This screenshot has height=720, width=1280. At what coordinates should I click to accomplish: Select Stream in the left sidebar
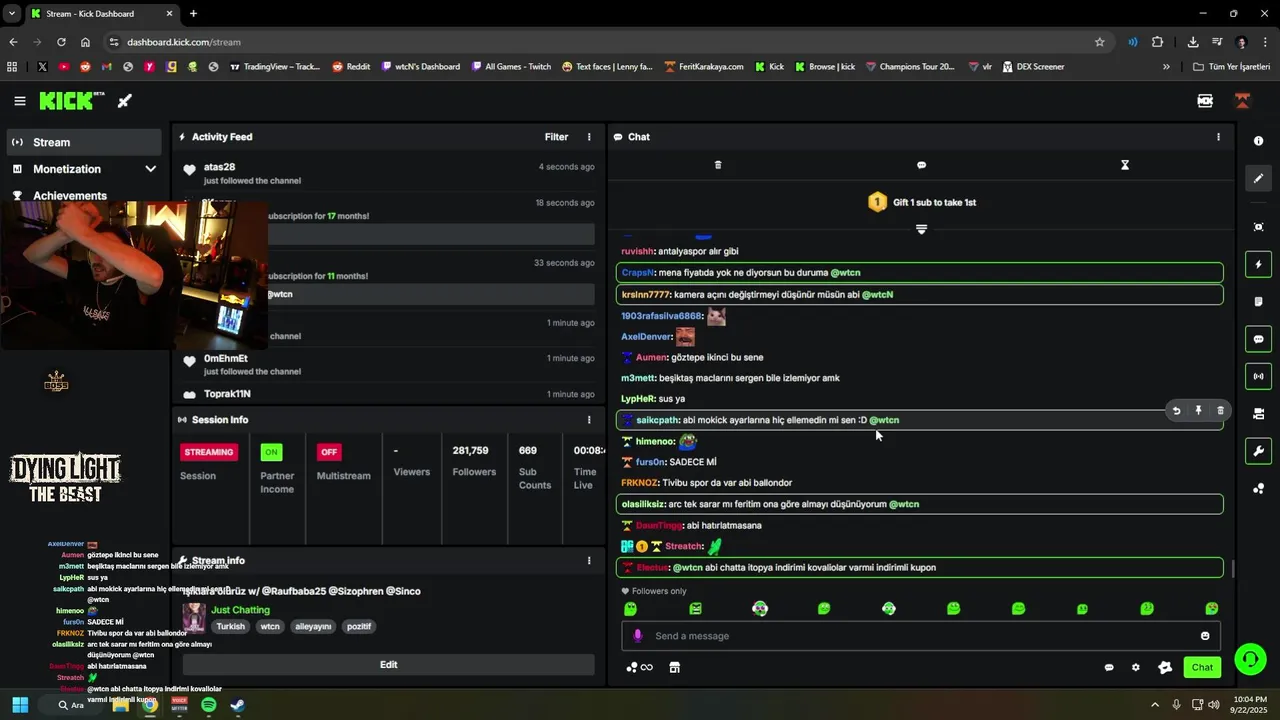tap(84, 142)
